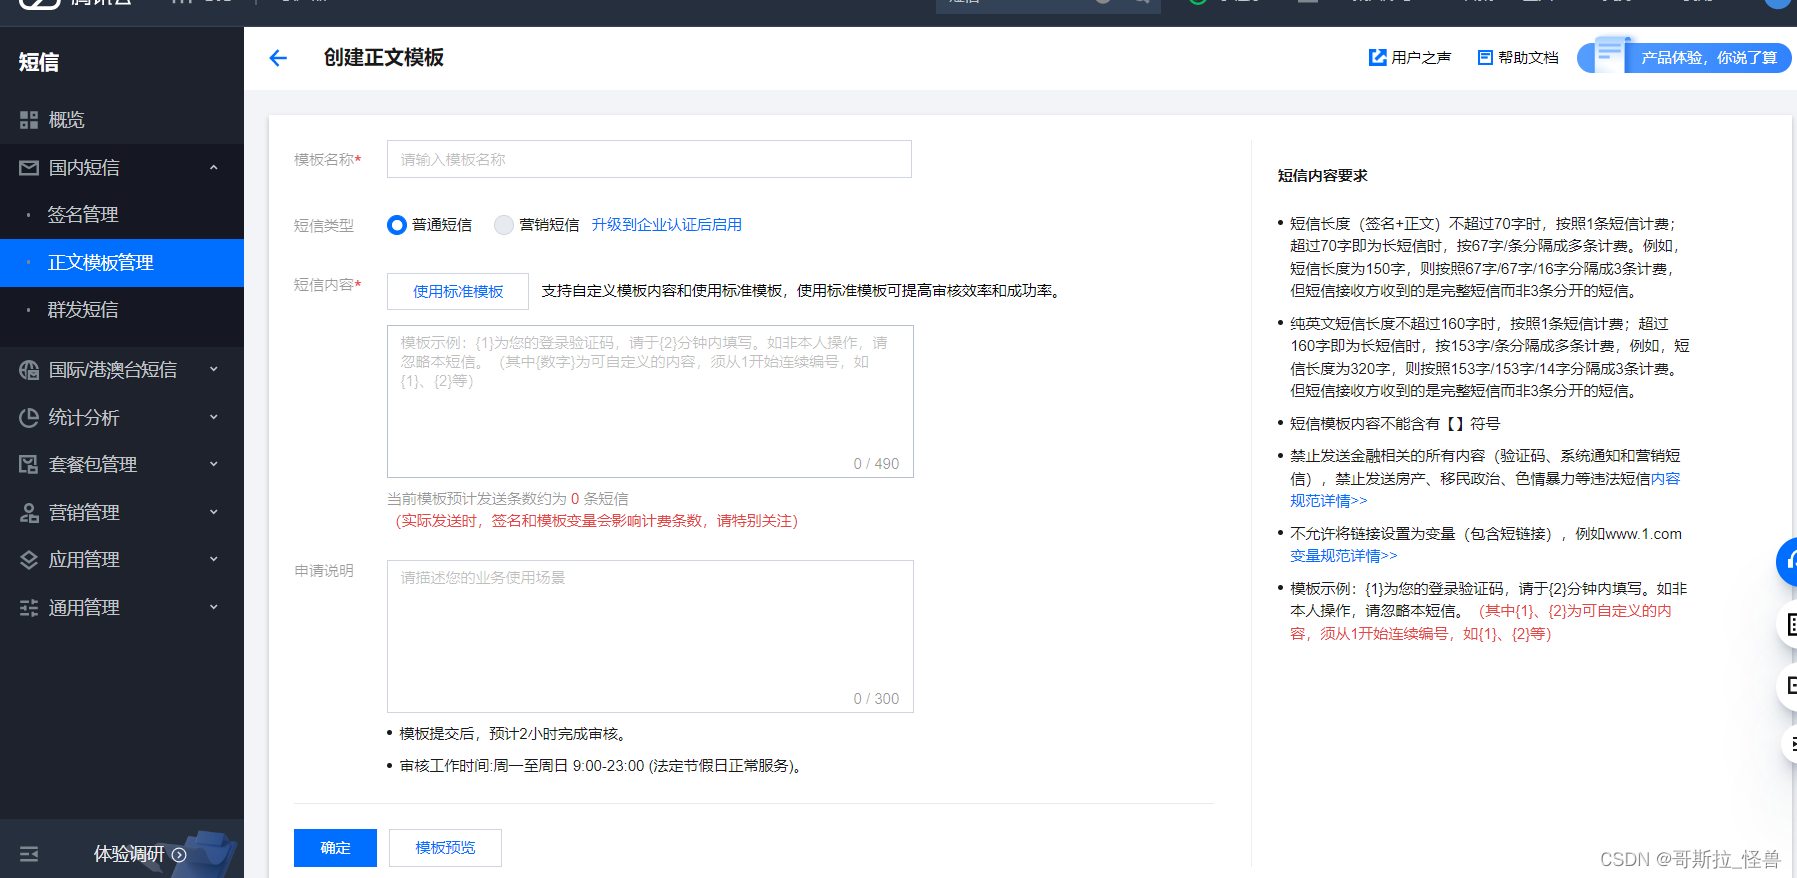The width and height of the screenshot is (1797, 878).
Task: Click the 使用标准模板 button
Action: 458,292
